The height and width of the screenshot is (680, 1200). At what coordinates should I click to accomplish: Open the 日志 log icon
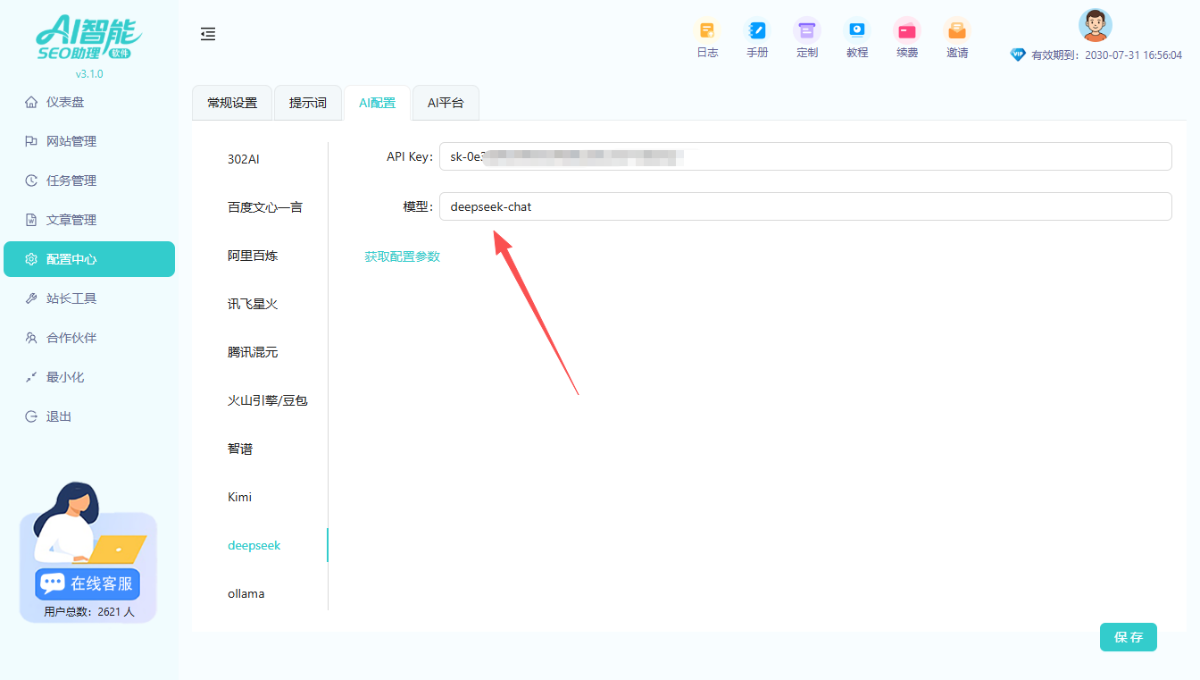pyautogui.click(x=707, y=30)
